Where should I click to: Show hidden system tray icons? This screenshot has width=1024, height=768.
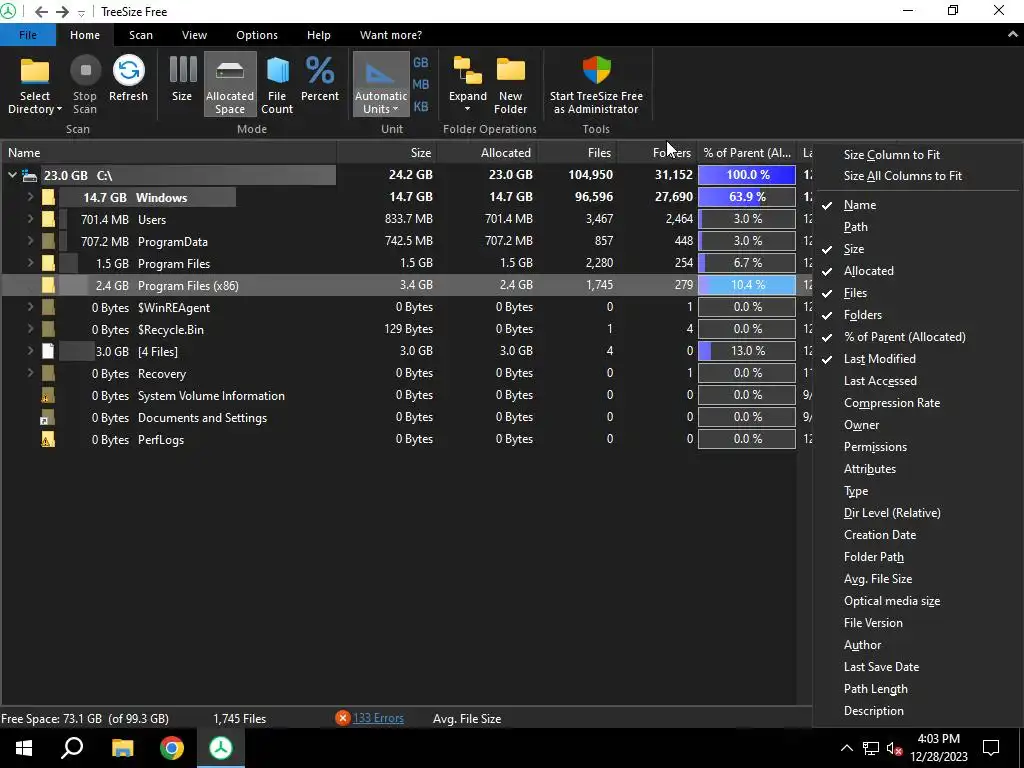[x=846, y=748]
